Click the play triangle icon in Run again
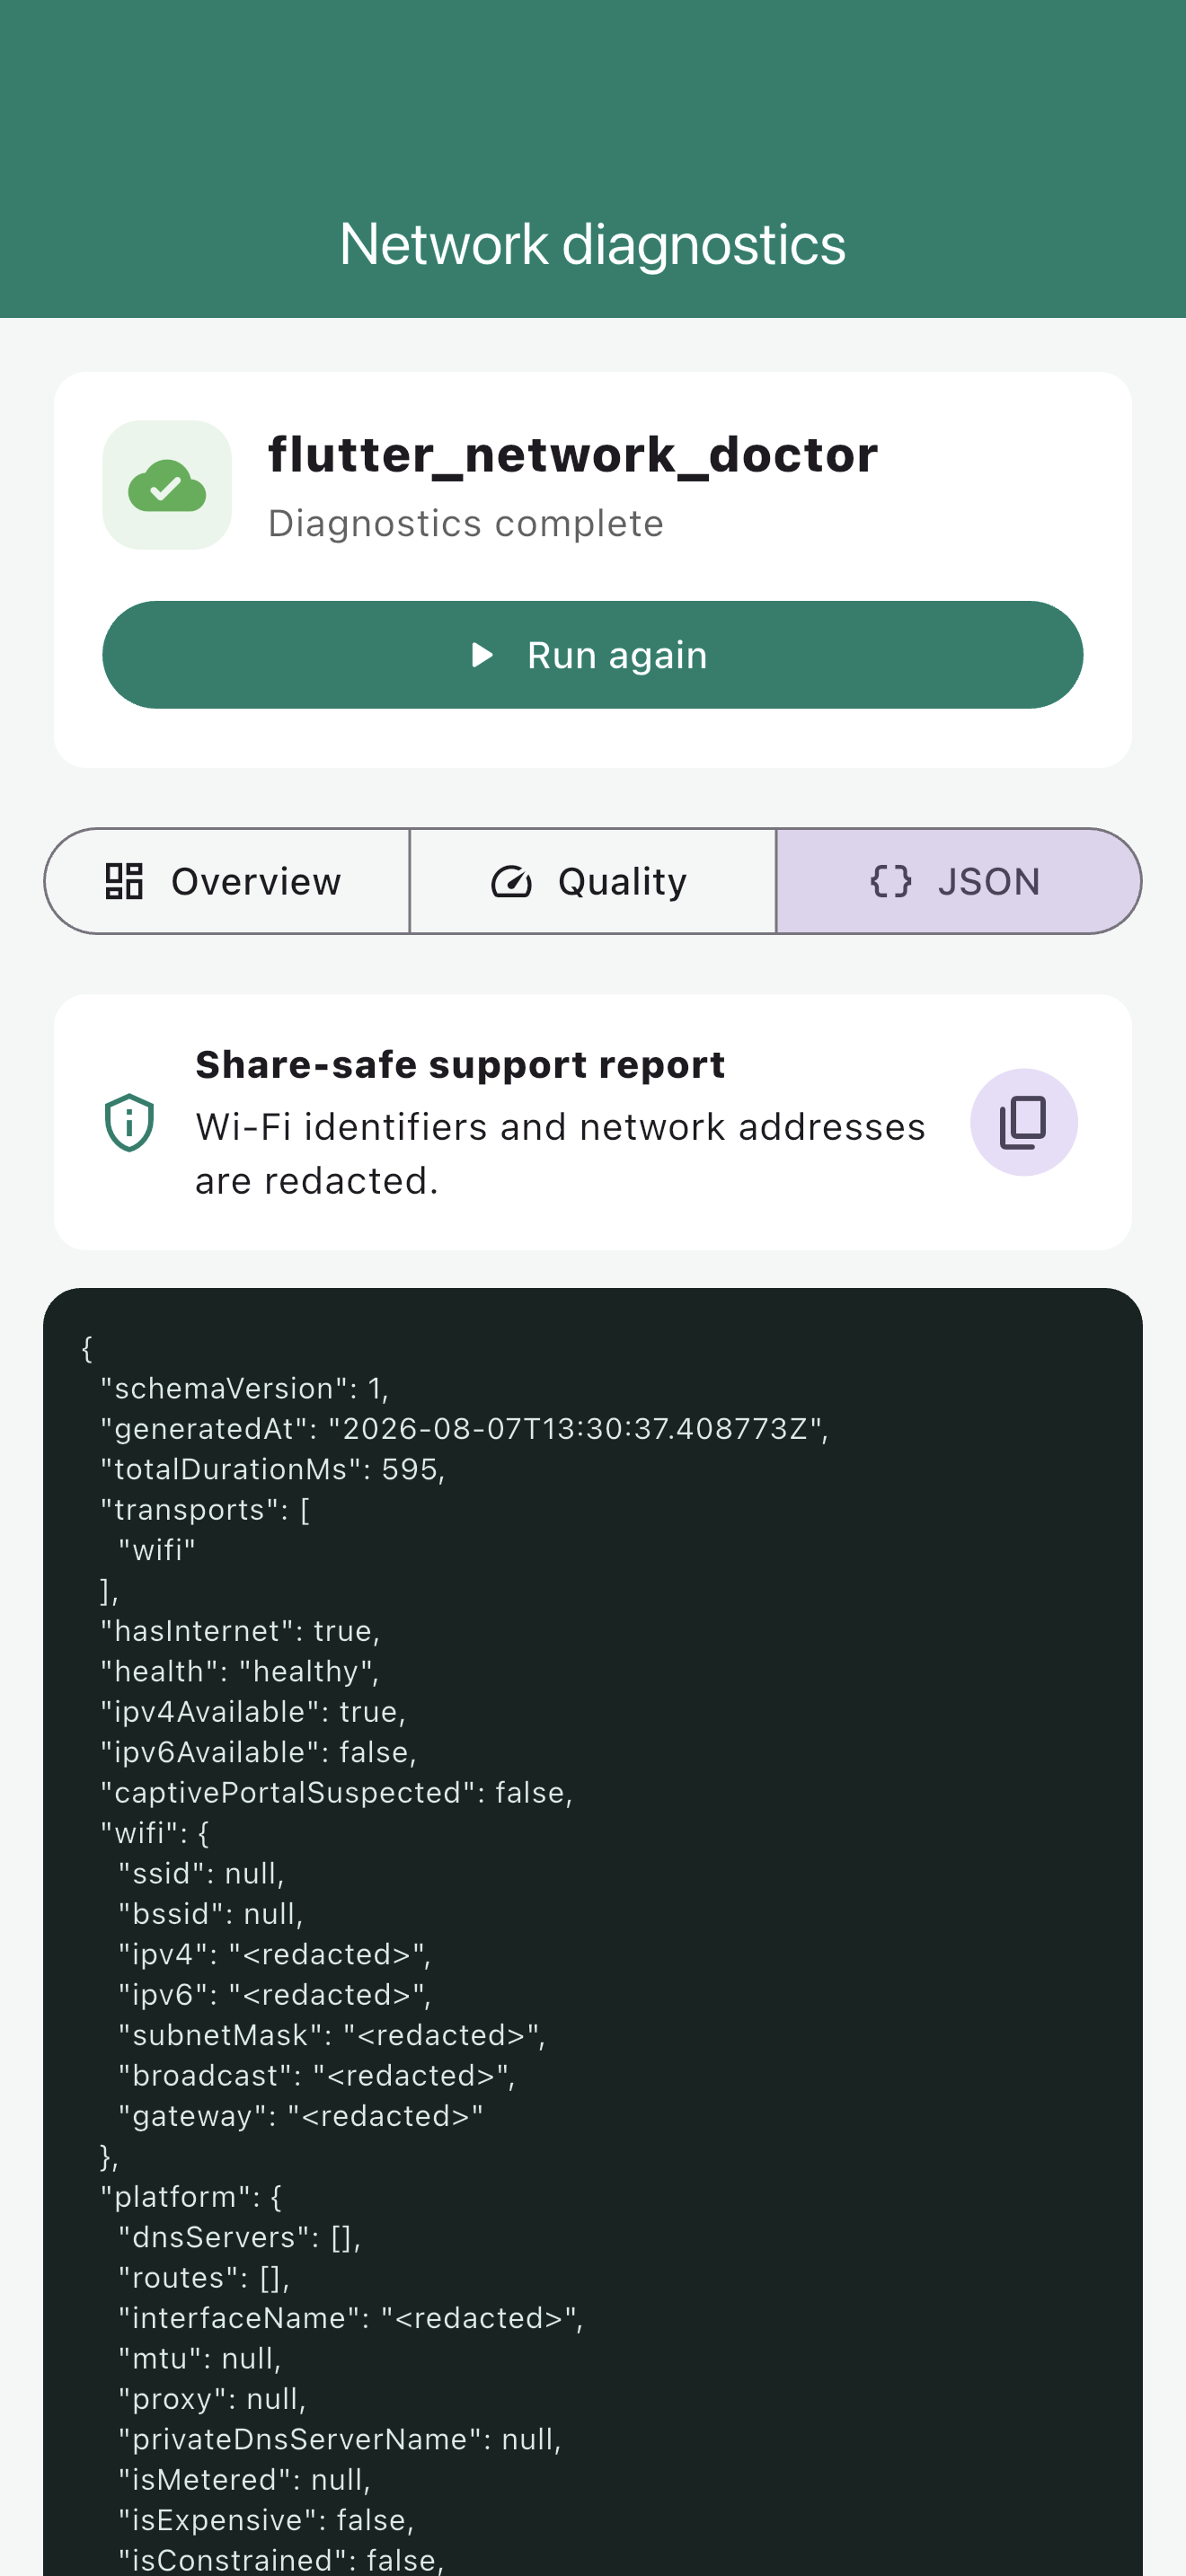This screenshot has height=2576, width=1186. [483, 655]
